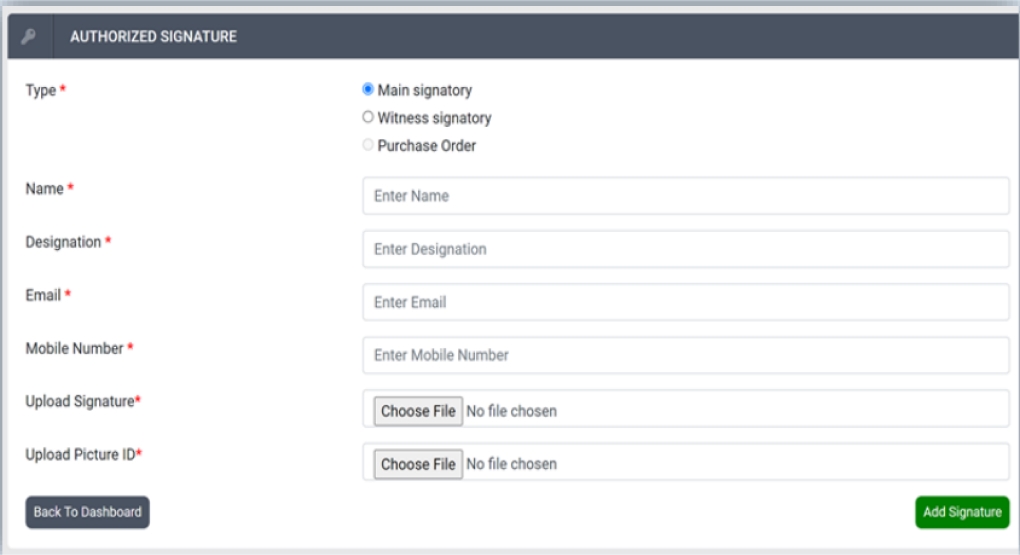Click the Upload Signature label

tap(80, 401)
